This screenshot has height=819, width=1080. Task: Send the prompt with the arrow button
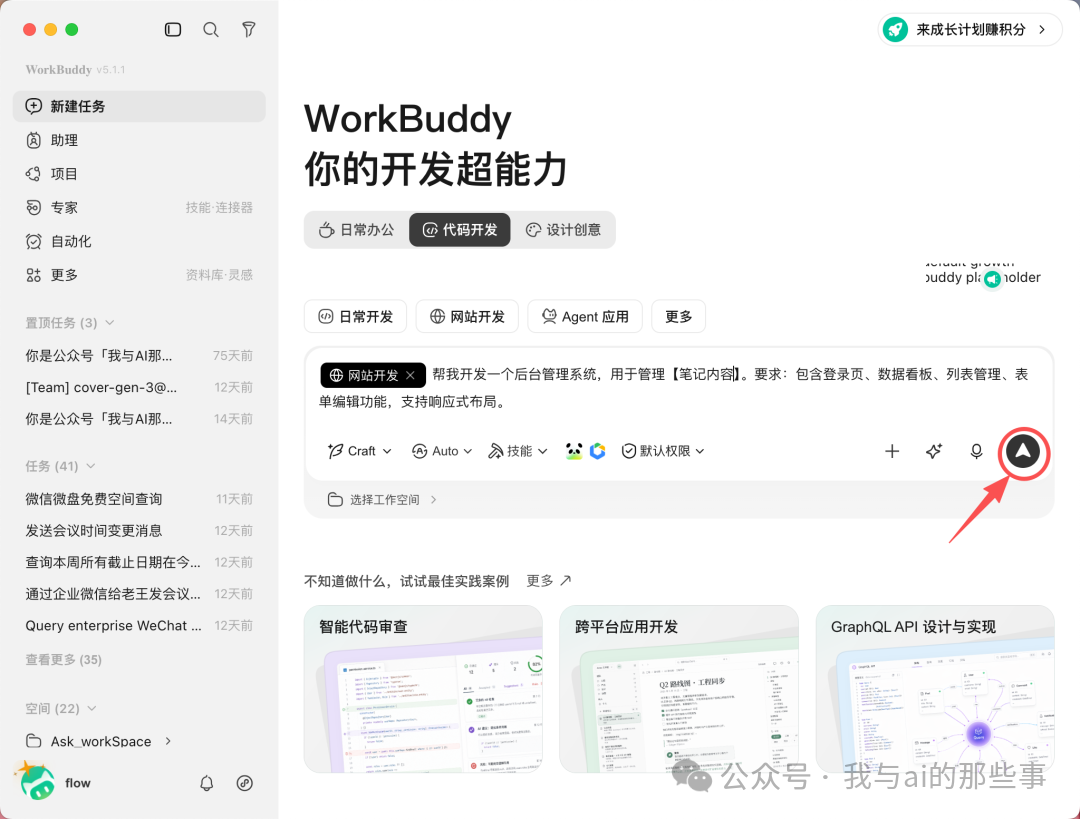[x=1023, y=452]
